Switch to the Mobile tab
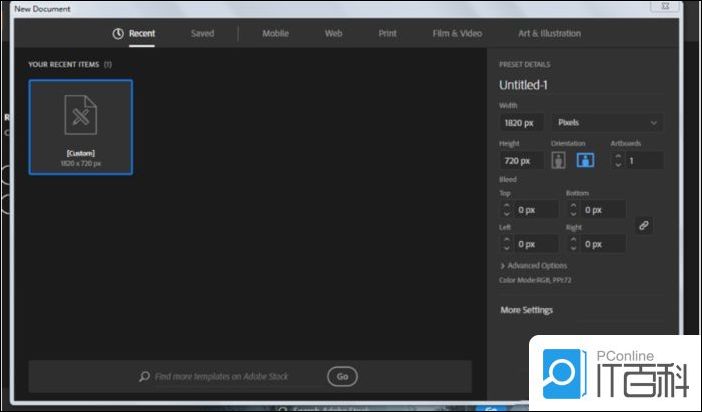The height and width of the screenshot is (412, 702). point(275,34)
